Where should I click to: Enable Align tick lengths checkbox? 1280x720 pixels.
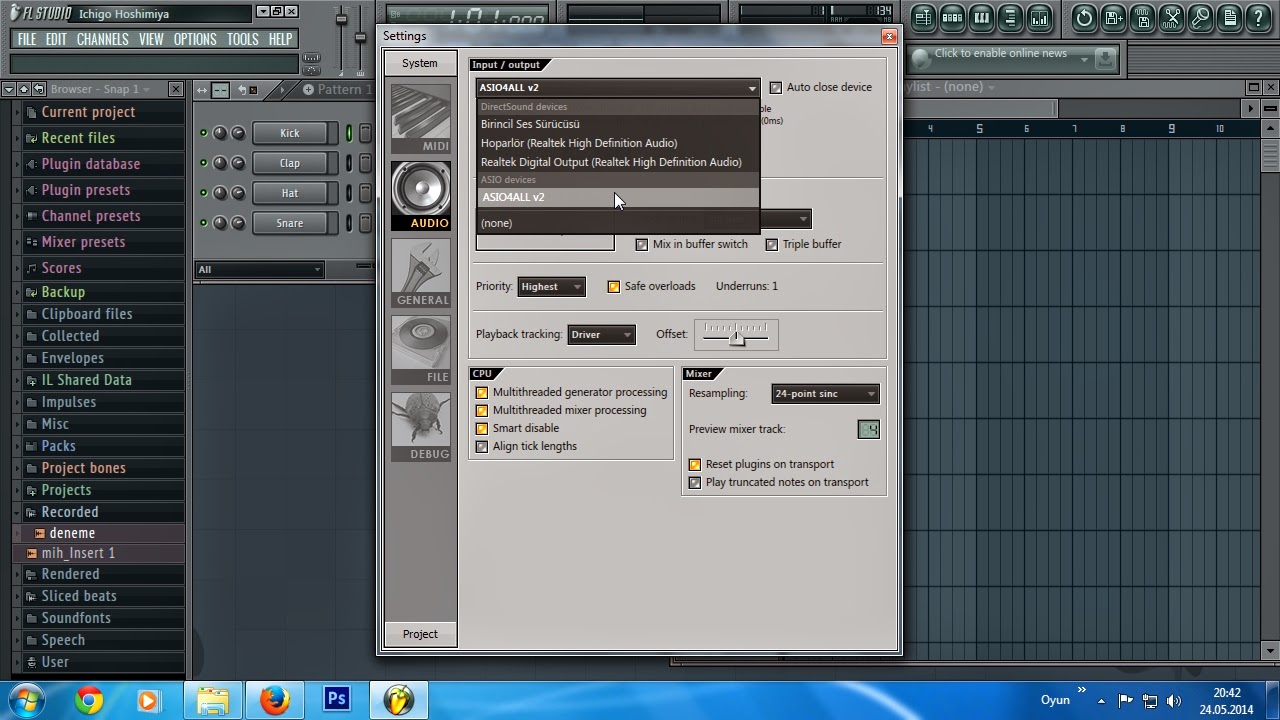482,447
